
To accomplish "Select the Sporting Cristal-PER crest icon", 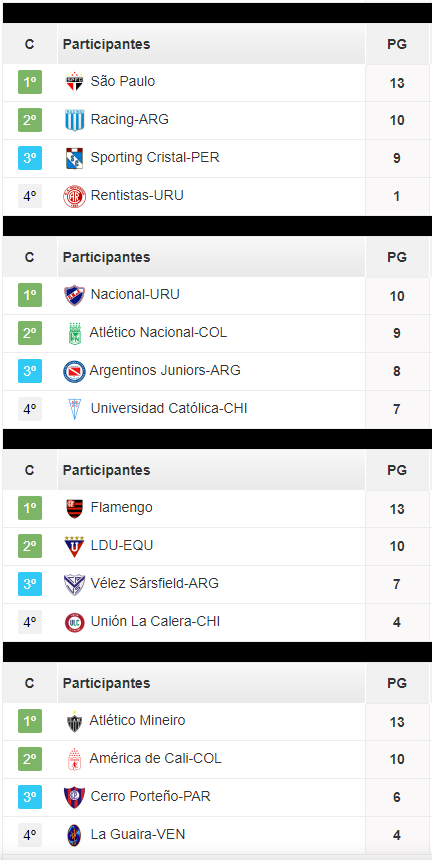I will pos(74,158).
